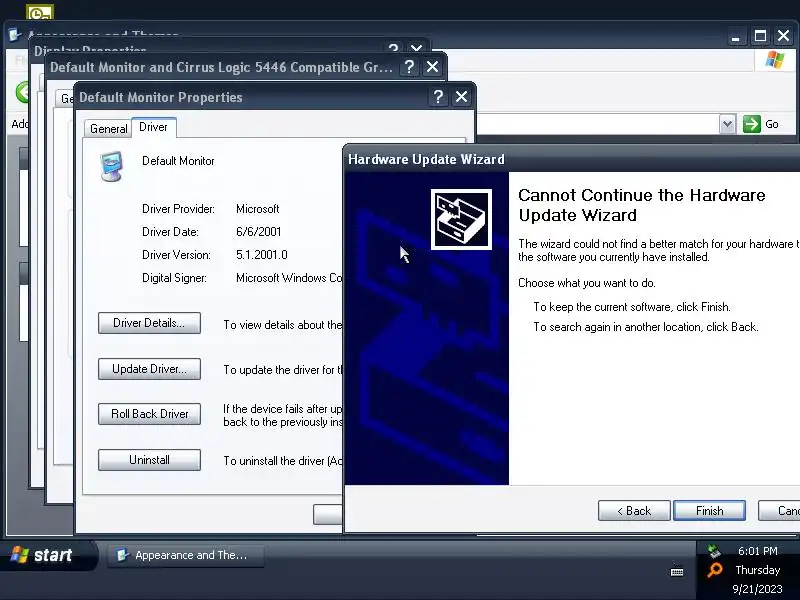Screen dimensions: 800x600
Task: Click the Windows flag logo icon
Action: [x=775, y=60]
